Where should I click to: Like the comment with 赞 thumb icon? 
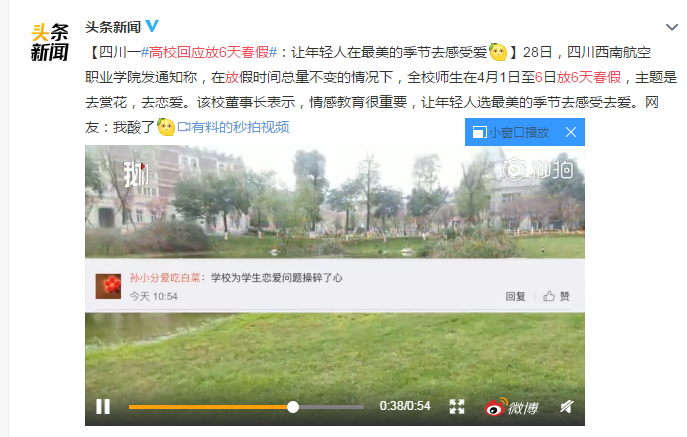(x=556, y=296)
